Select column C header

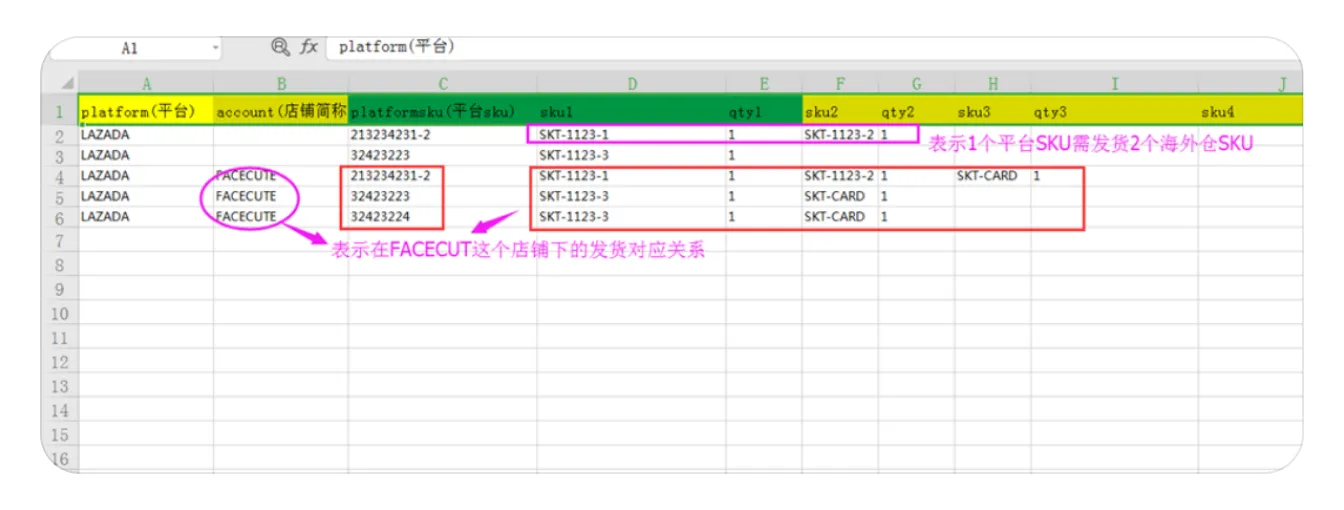pyautogui.click(x=442, y=85)
